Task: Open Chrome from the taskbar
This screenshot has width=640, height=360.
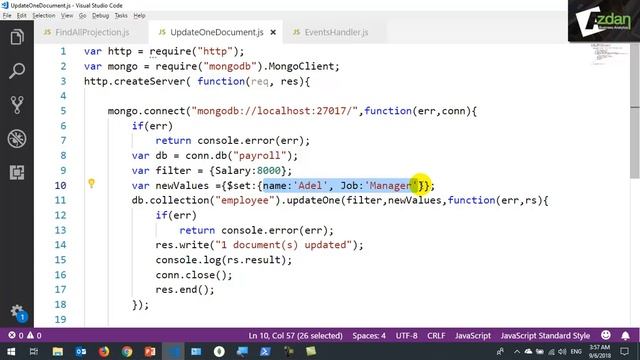Action: coord(127,351)
